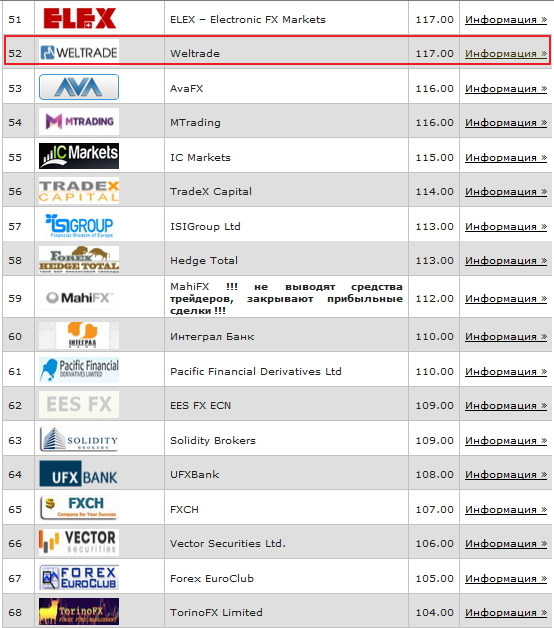The height and width of the screenshot is (628, 554).
Task: Follow the Информация link for Solidity Brokers
Action: click(x=506, y=441)
